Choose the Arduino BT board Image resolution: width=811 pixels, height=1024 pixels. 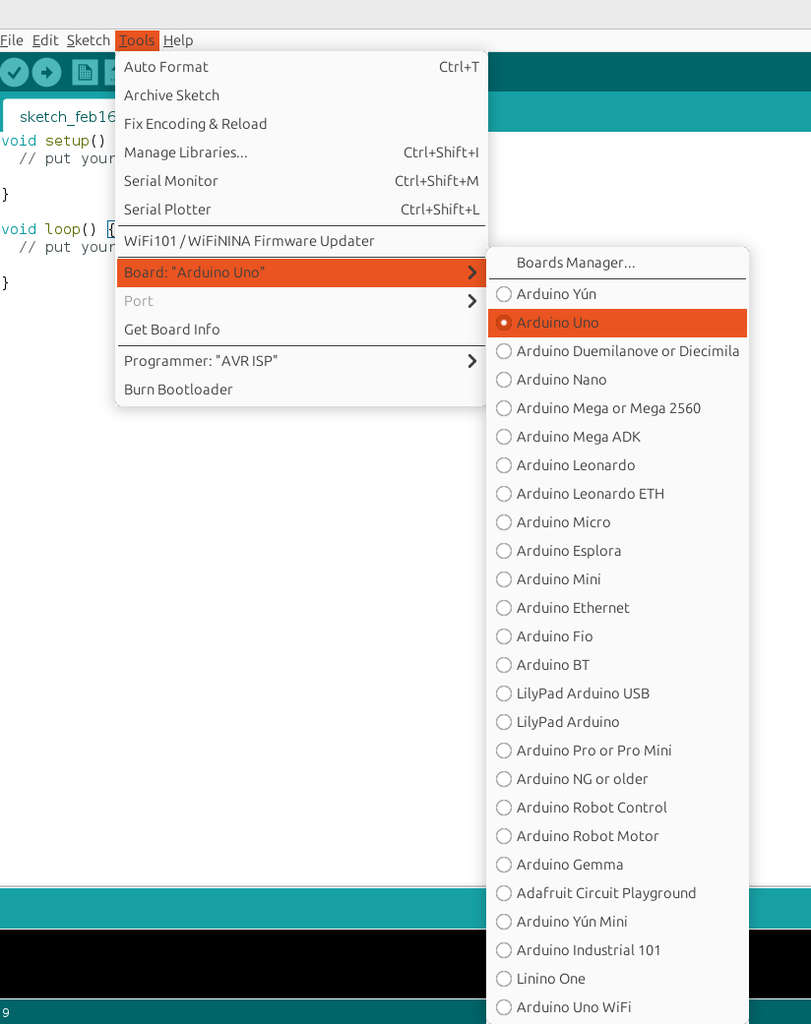click(617, 665)
